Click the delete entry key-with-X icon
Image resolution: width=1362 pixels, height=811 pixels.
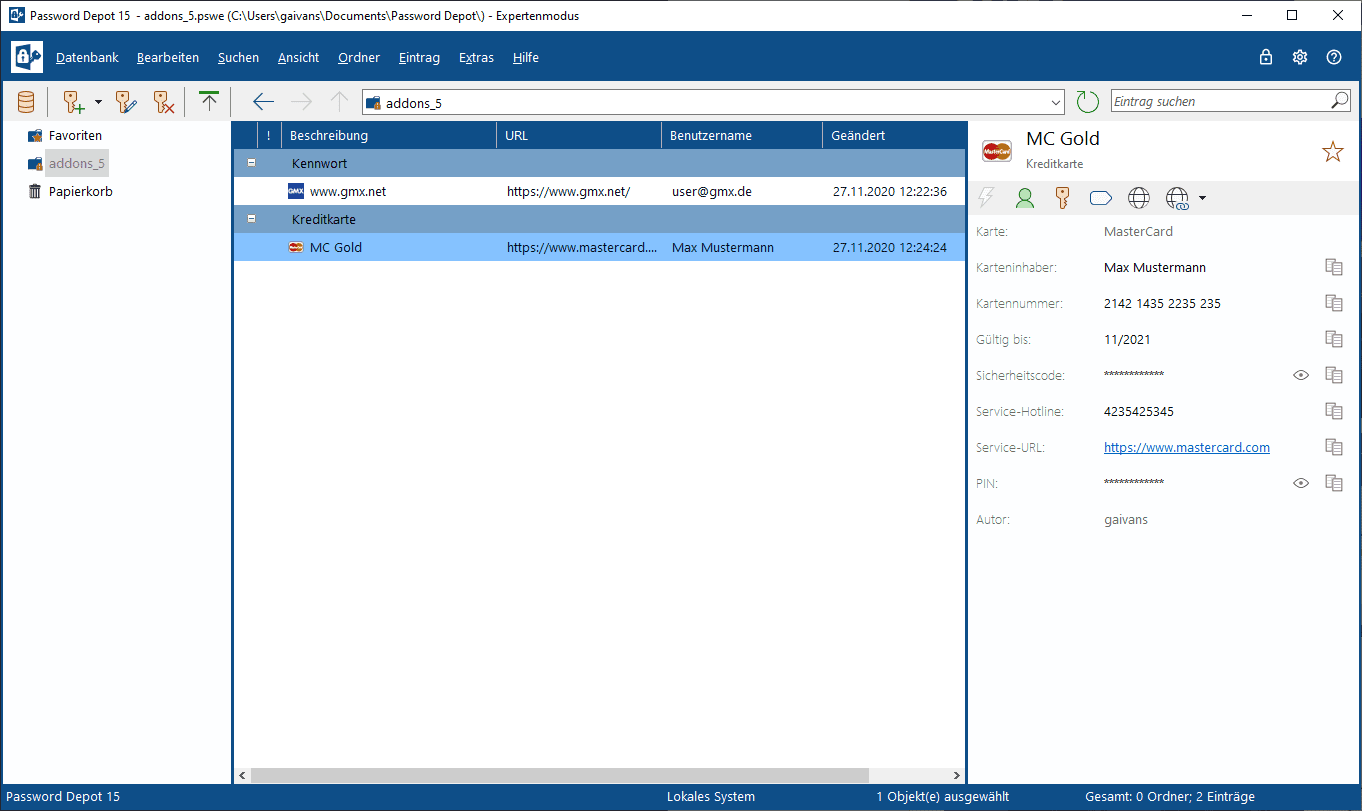[164, 101]
